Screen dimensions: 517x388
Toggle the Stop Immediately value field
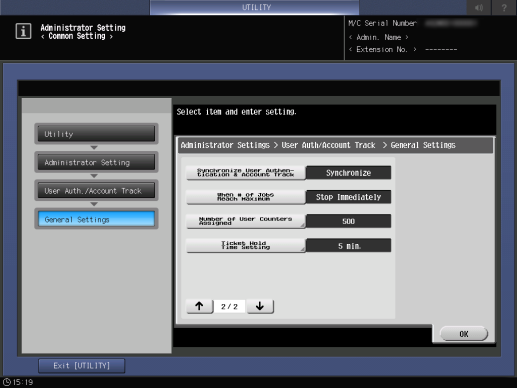click(348, 197)
